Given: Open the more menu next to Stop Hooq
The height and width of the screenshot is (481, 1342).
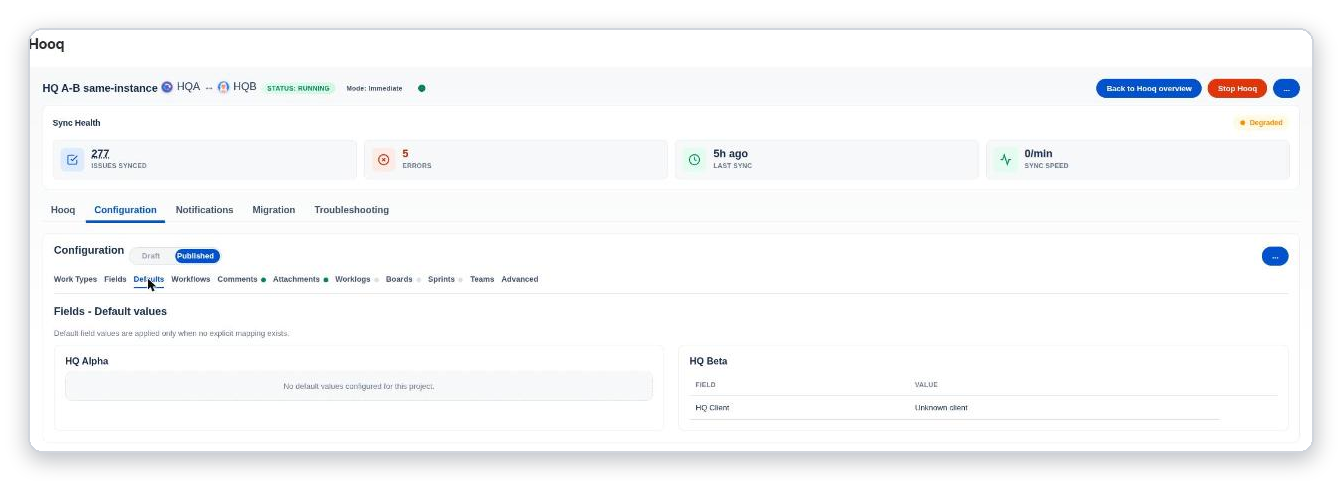Looking at the screenshot, I should tap(1286, 88).
